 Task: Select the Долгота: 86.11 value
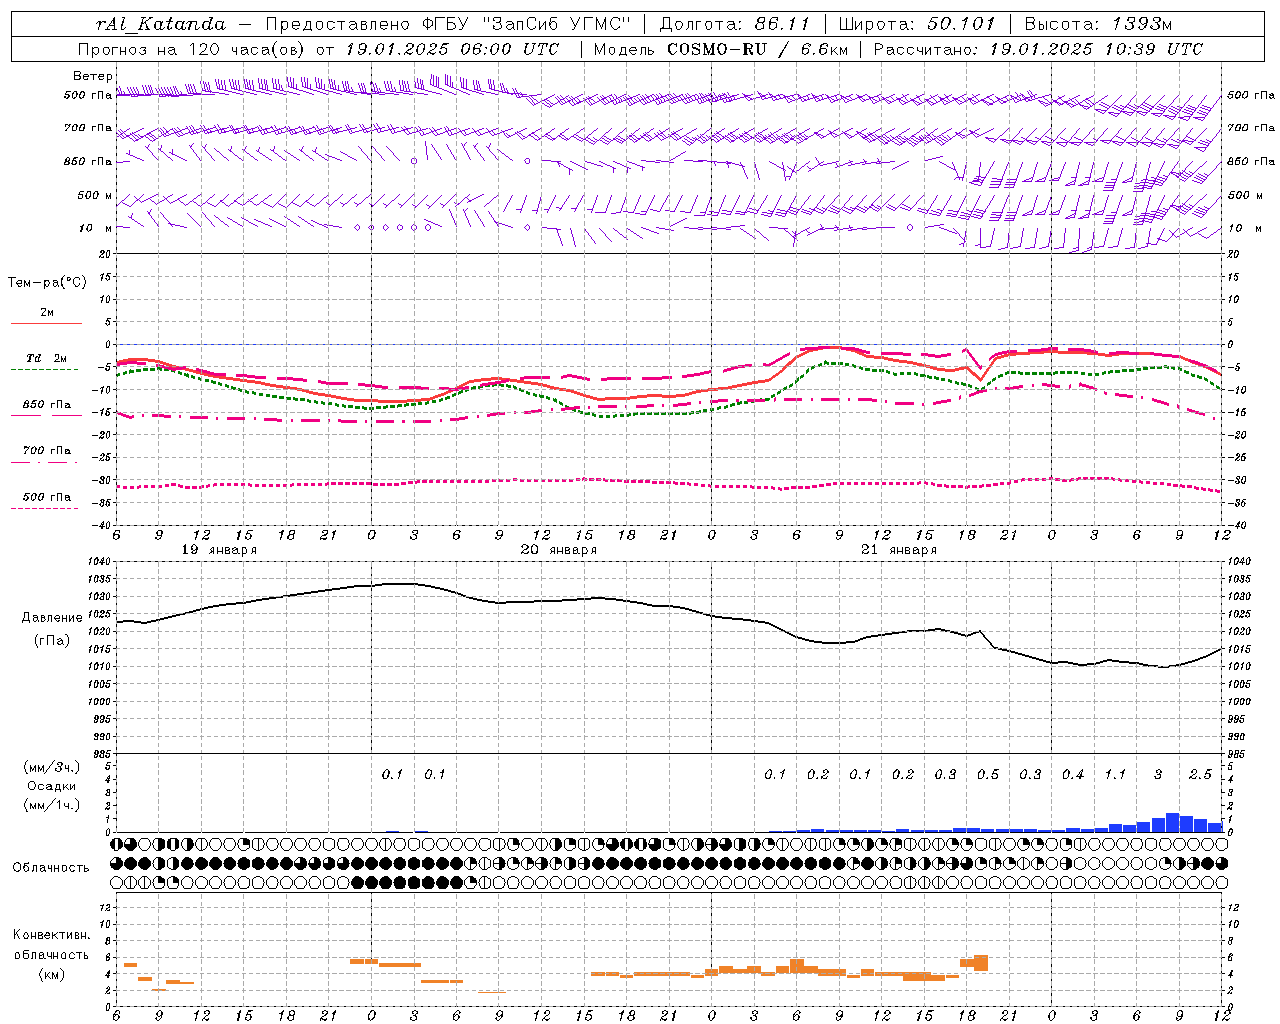click(x=735, y=23)
